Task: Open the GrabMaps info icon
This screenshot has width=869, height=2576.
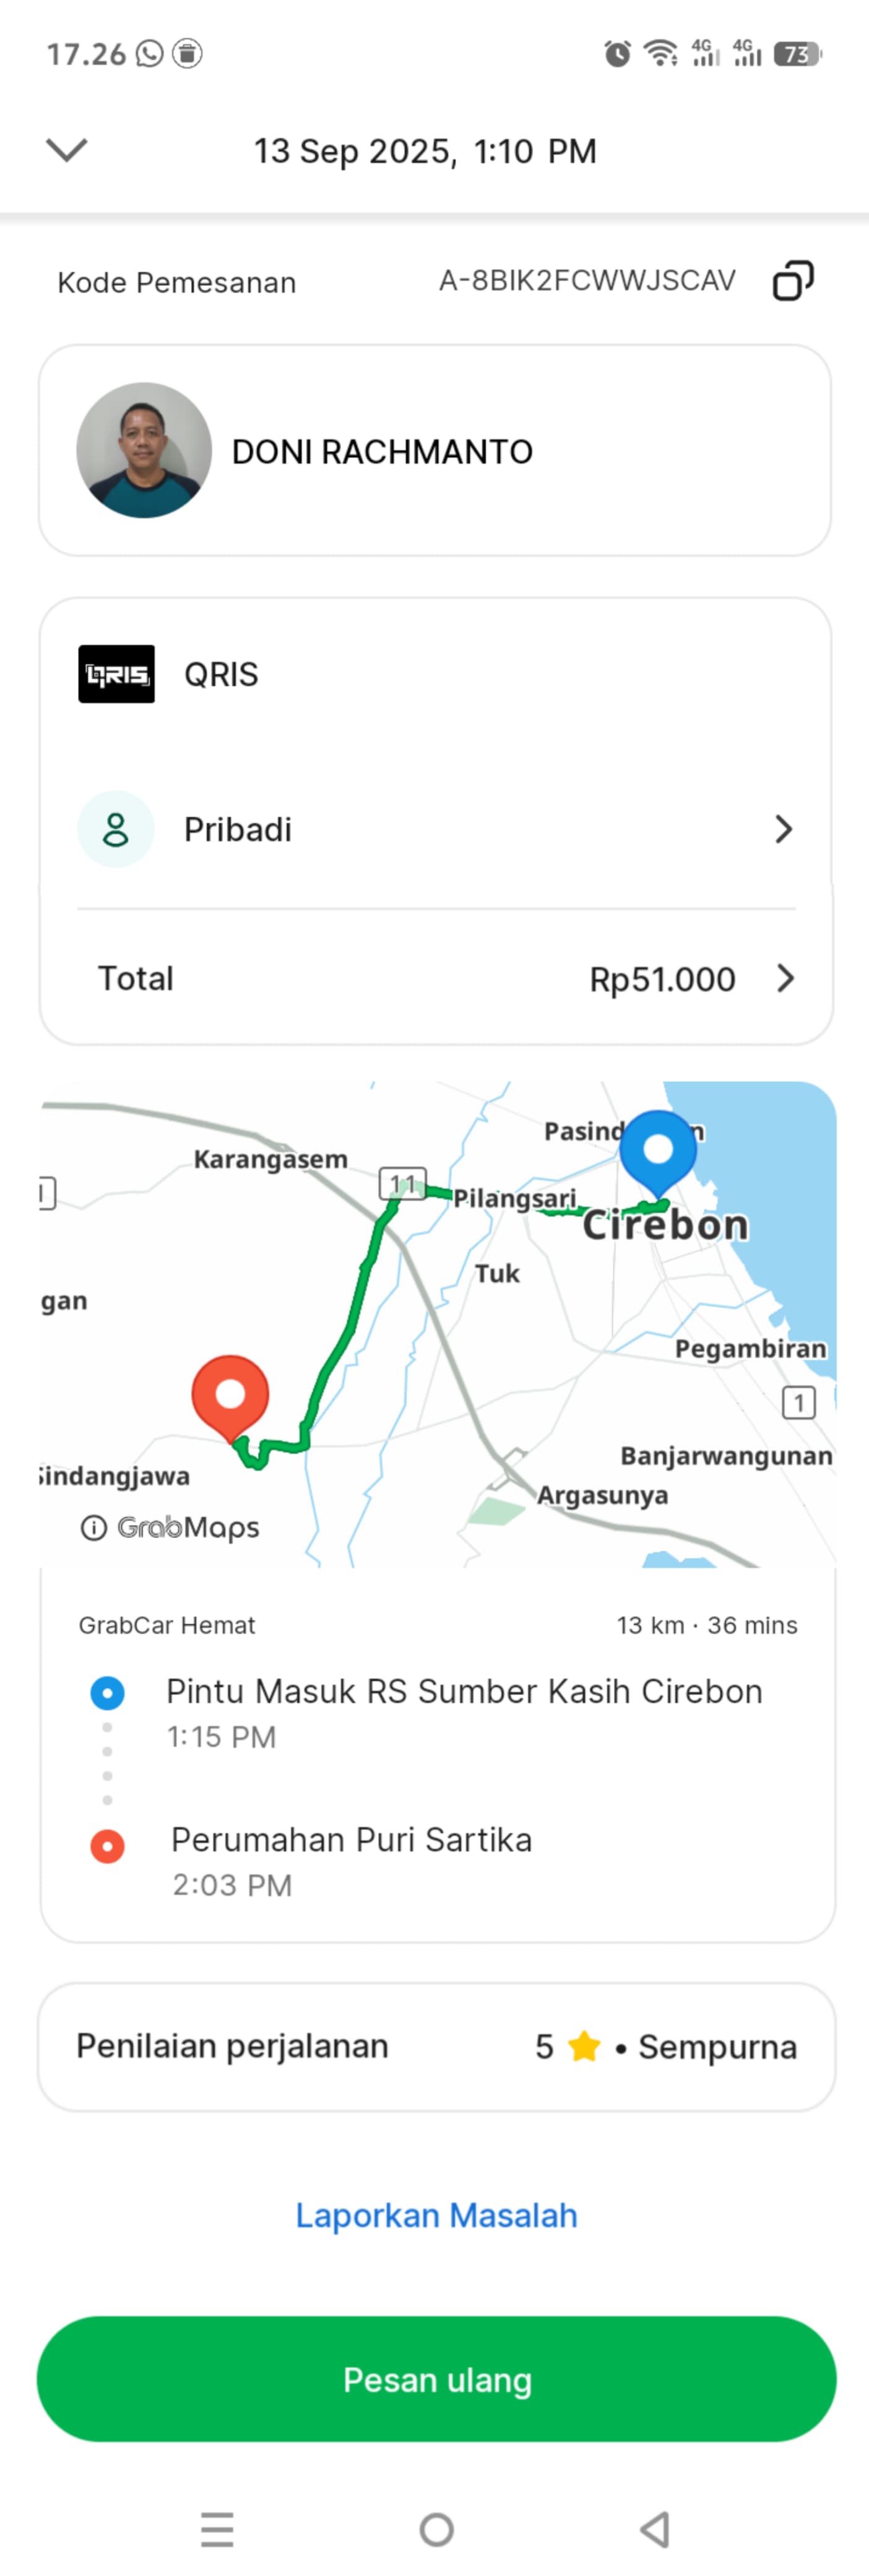Action: tap(93, 1527)
